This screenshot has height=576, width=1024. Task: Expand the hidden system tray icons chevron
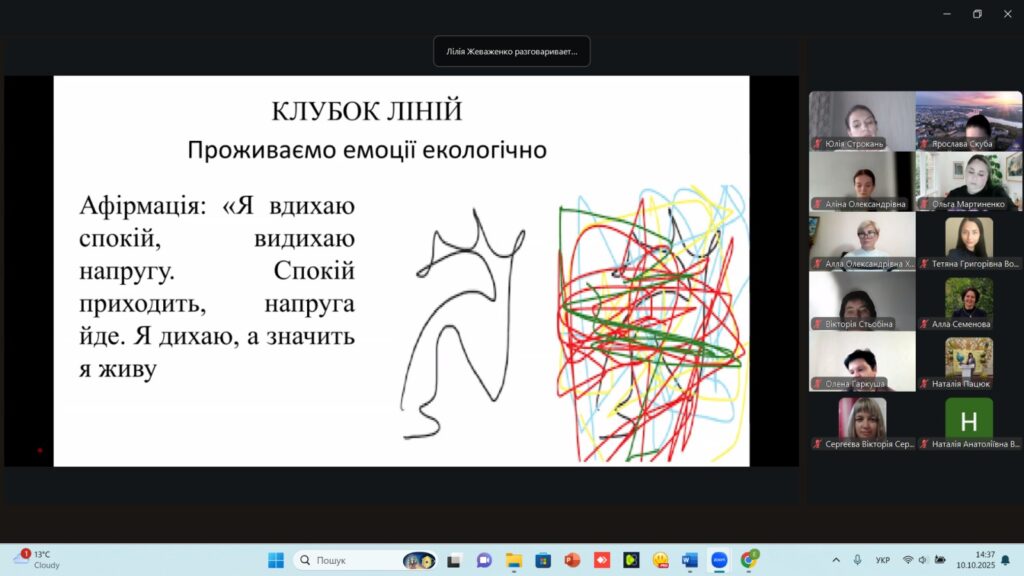pyautogui.click(x=836, y=560)
